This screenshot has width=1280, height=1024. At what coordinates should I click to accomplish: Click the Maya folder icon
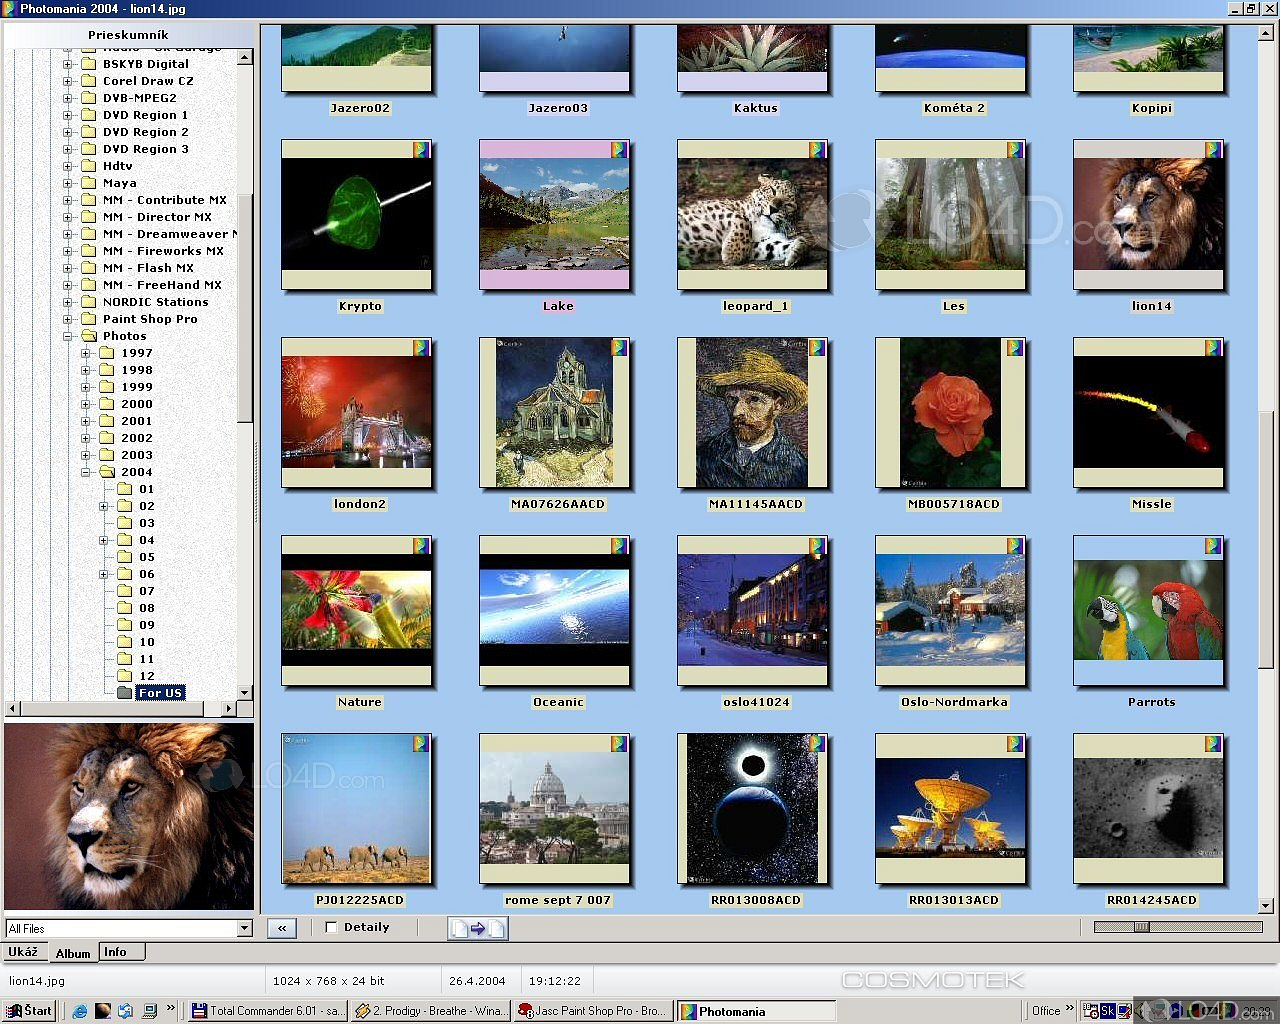[88, 183]
